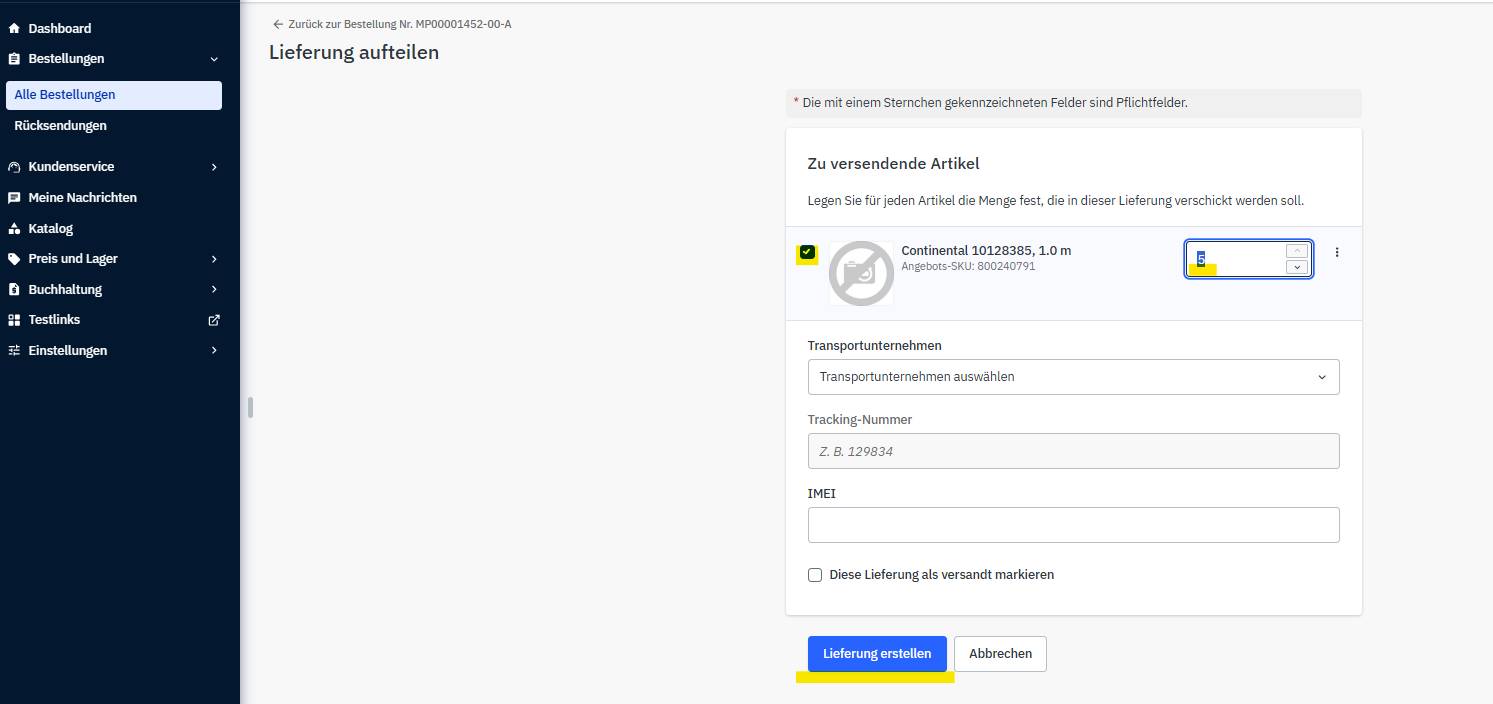Collapse the Bestellungen sidebar section

click(214, 59)
